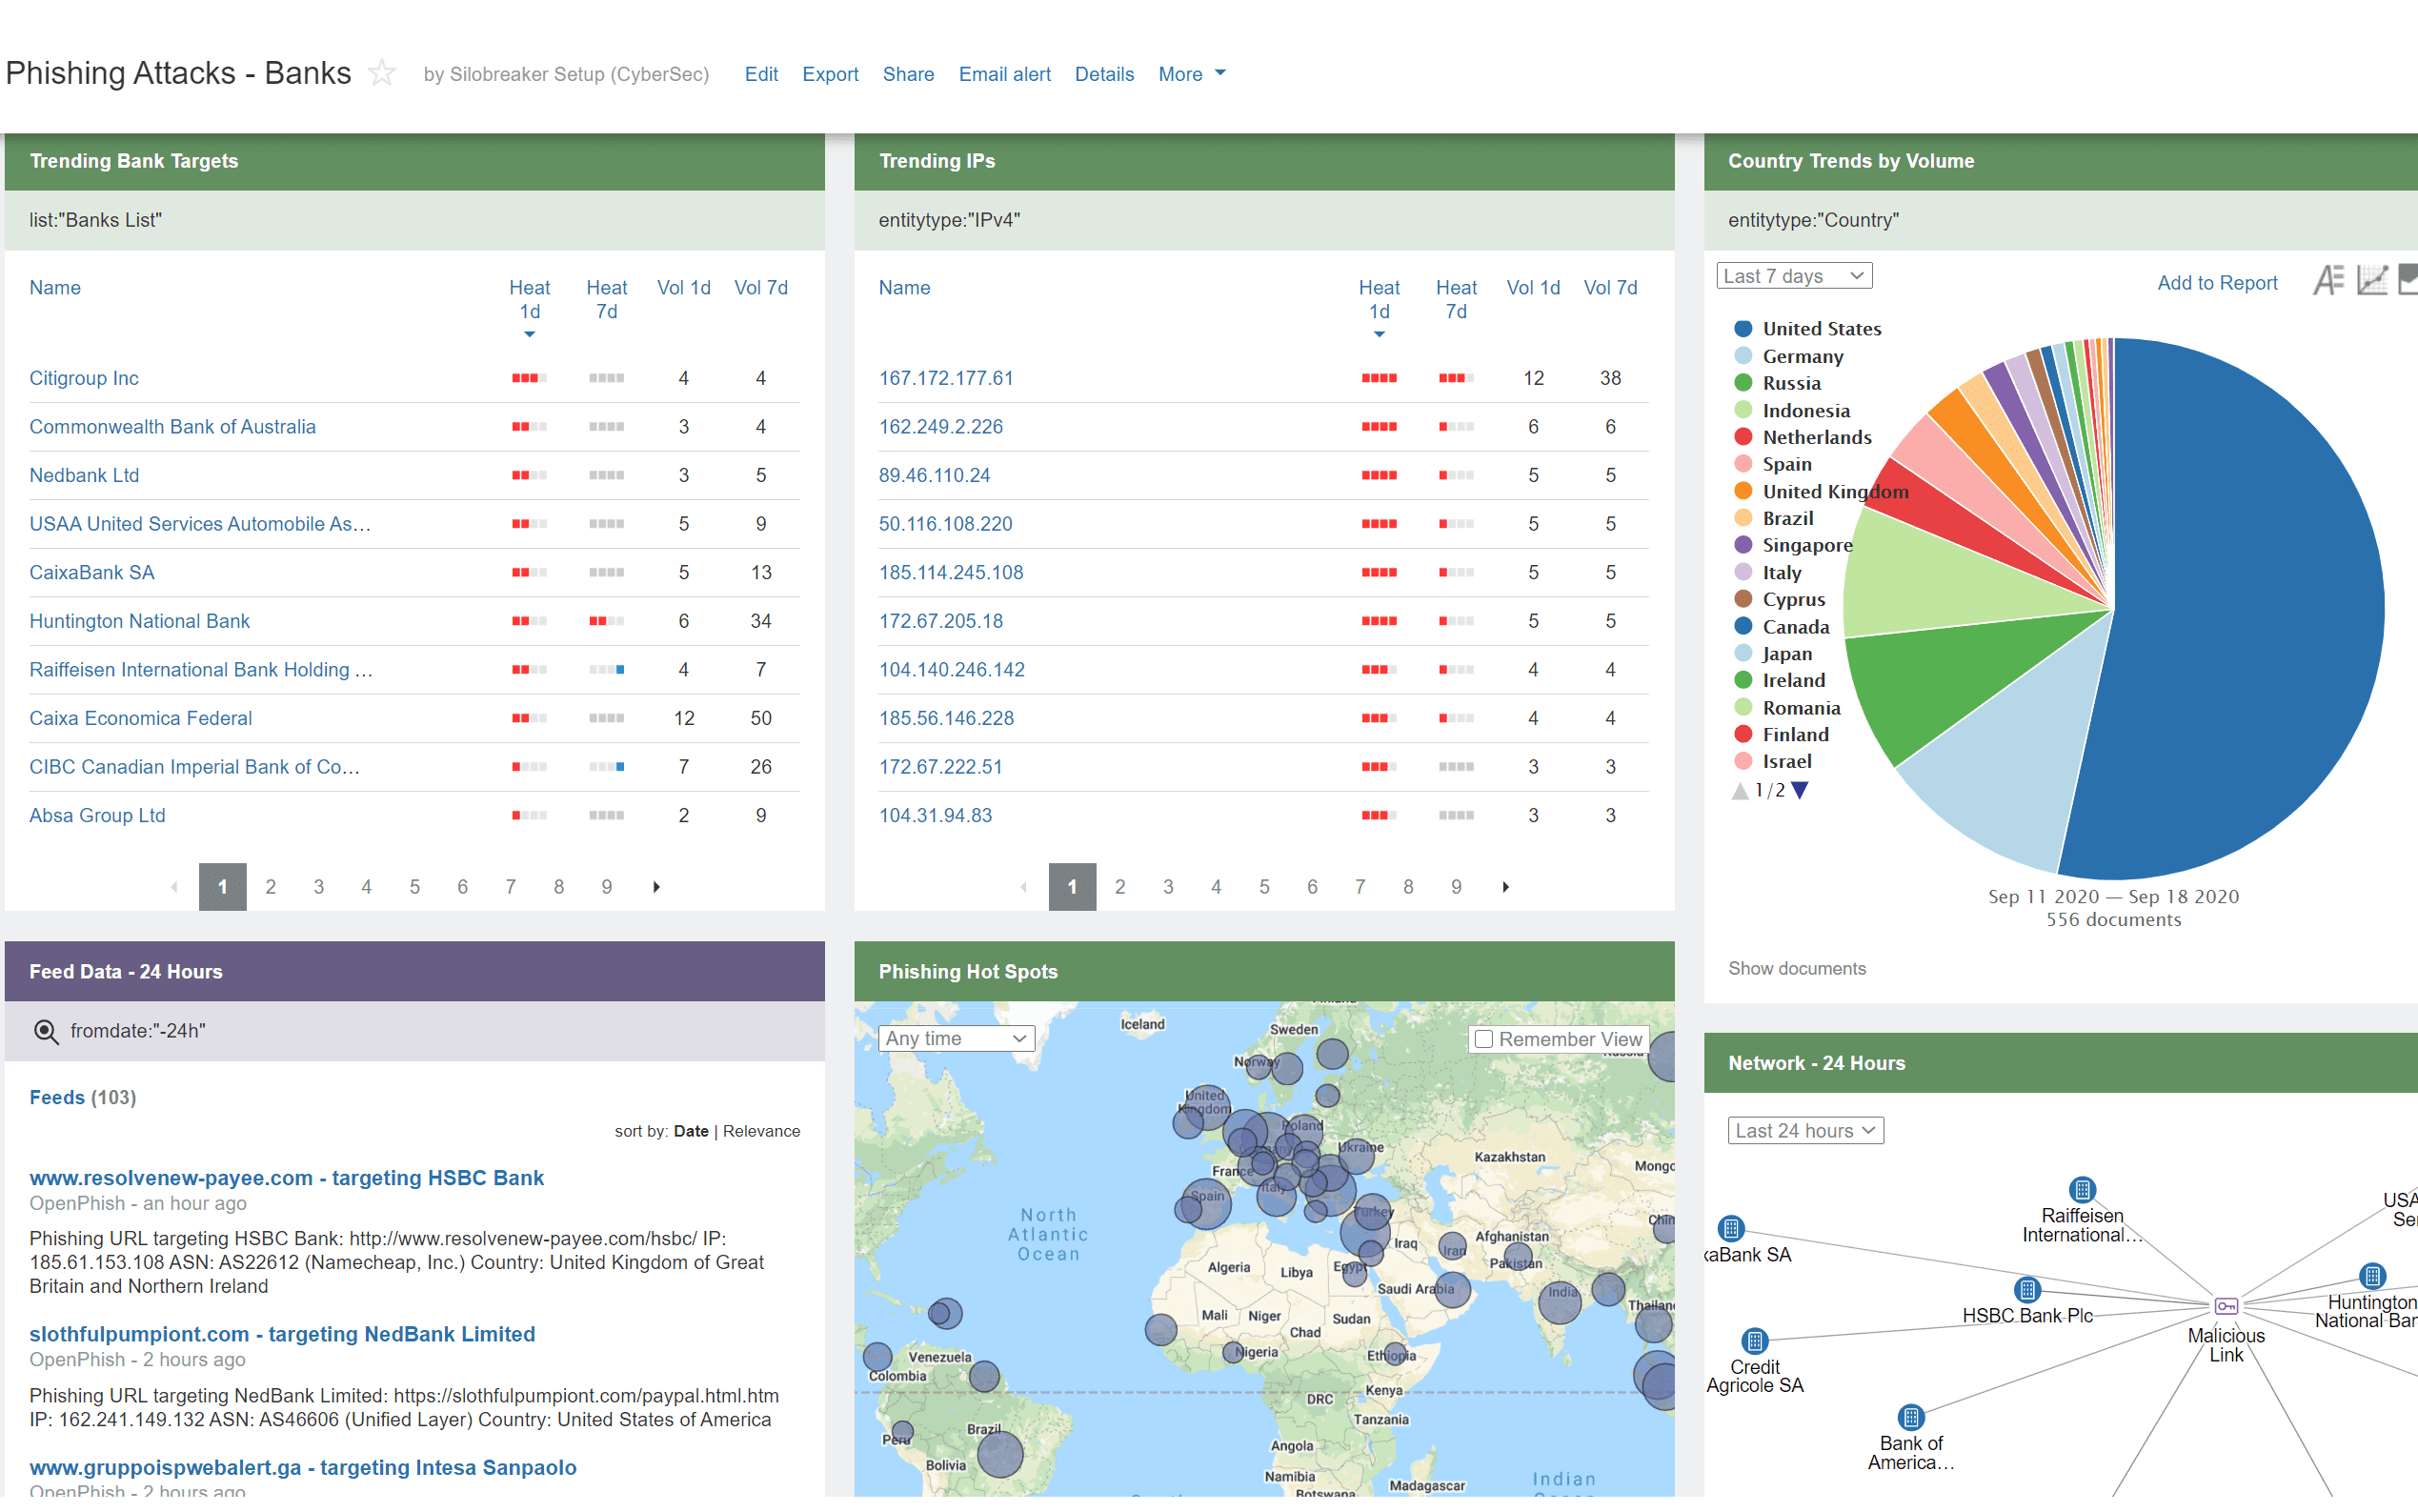Go to next page of Trending IPs

(x=1505, y=887)
